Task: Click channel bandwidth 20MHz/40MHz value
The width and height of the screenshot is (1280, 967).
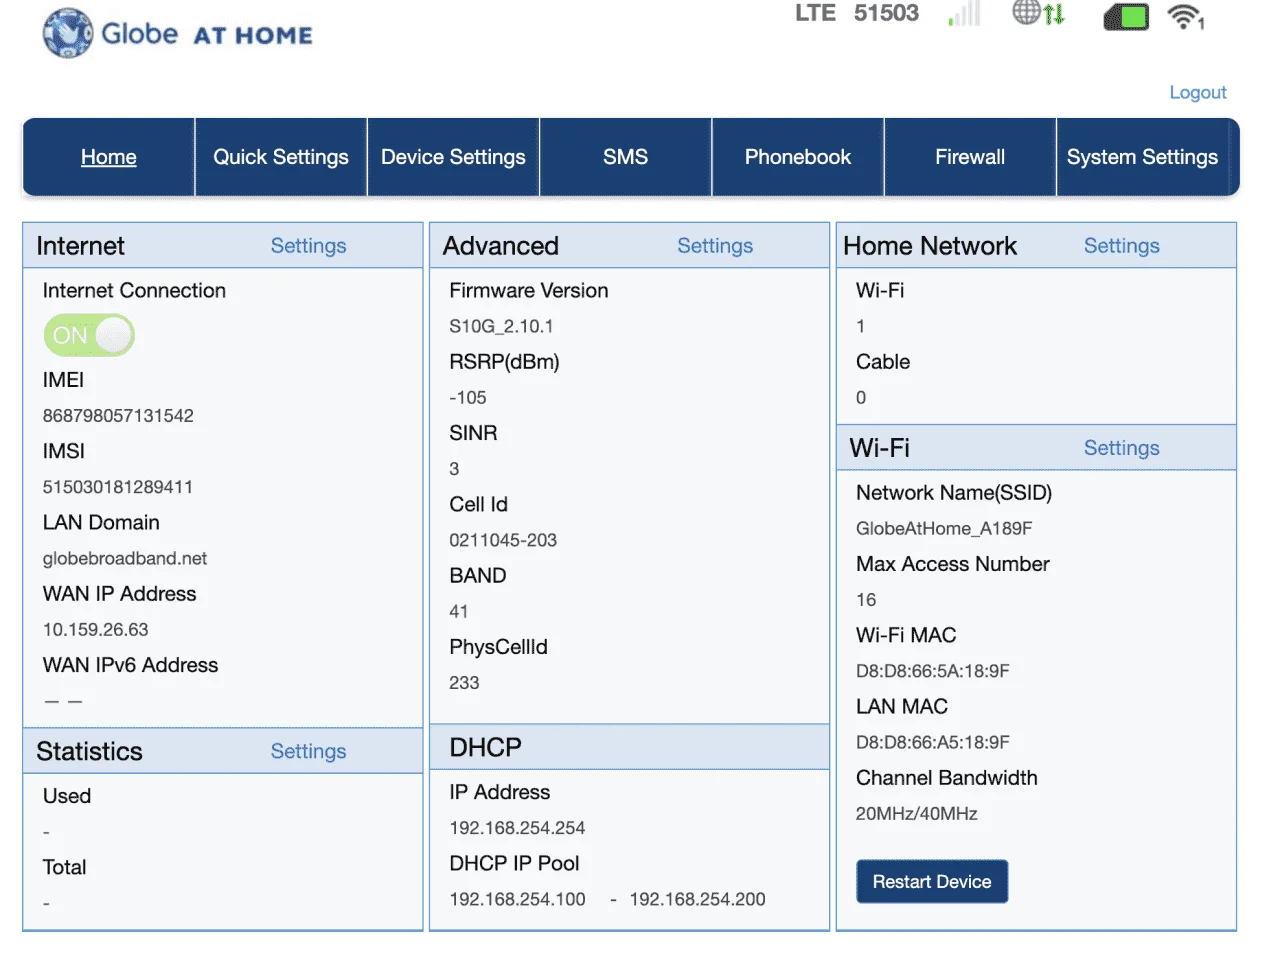Action: [917, 814]
